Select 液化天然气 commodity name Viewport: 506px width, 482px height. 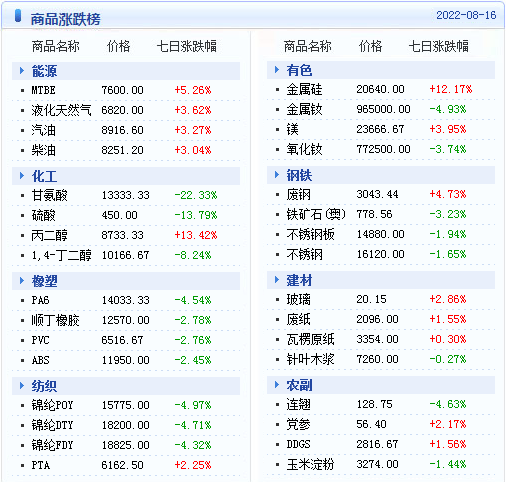point(61,110)
